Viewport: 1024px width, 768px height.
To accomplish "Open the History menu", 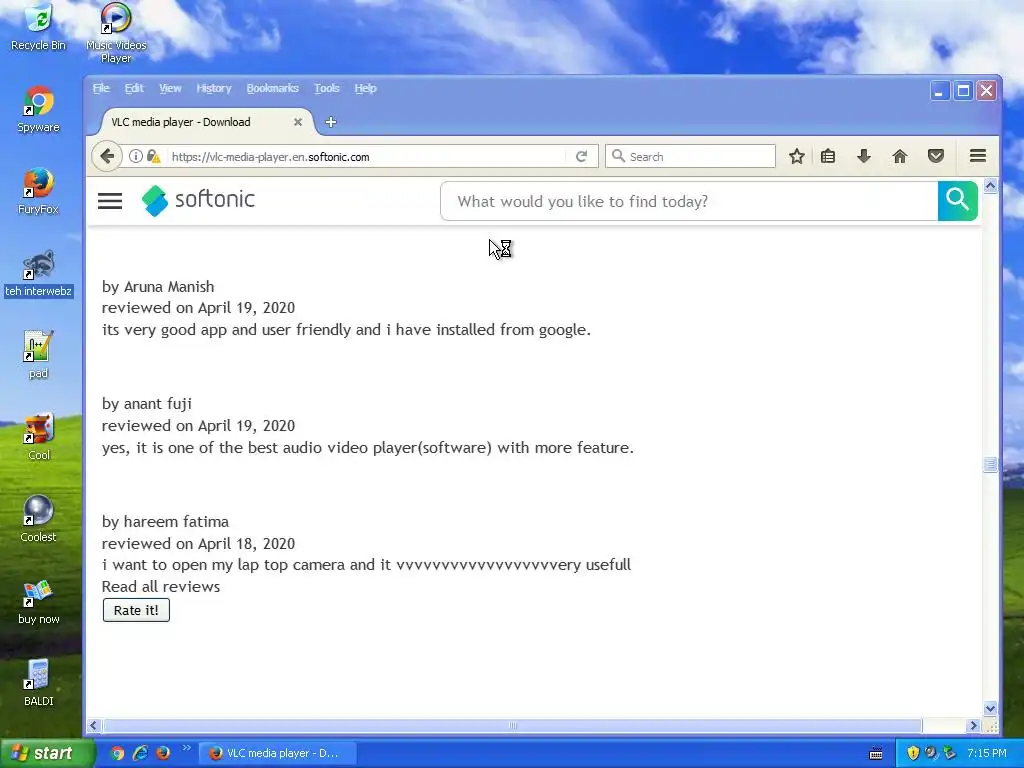I will [214, 88].
